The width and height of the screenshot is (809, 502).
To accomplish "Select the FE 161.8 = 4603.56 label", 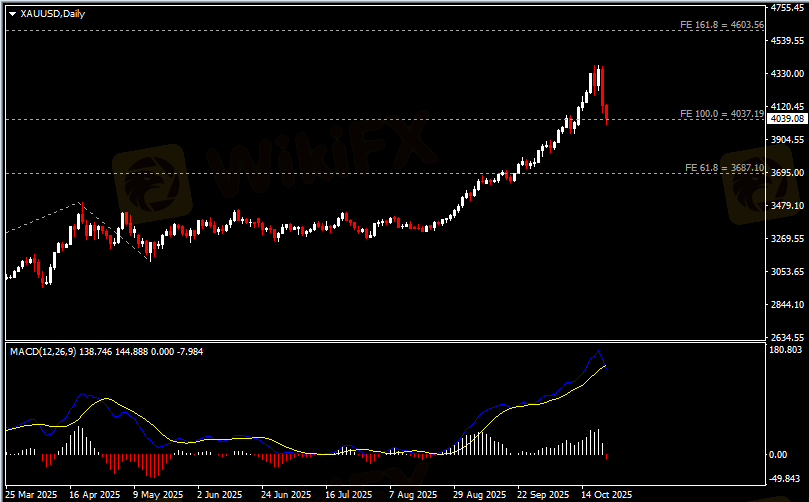I will (x=722, y=24).
